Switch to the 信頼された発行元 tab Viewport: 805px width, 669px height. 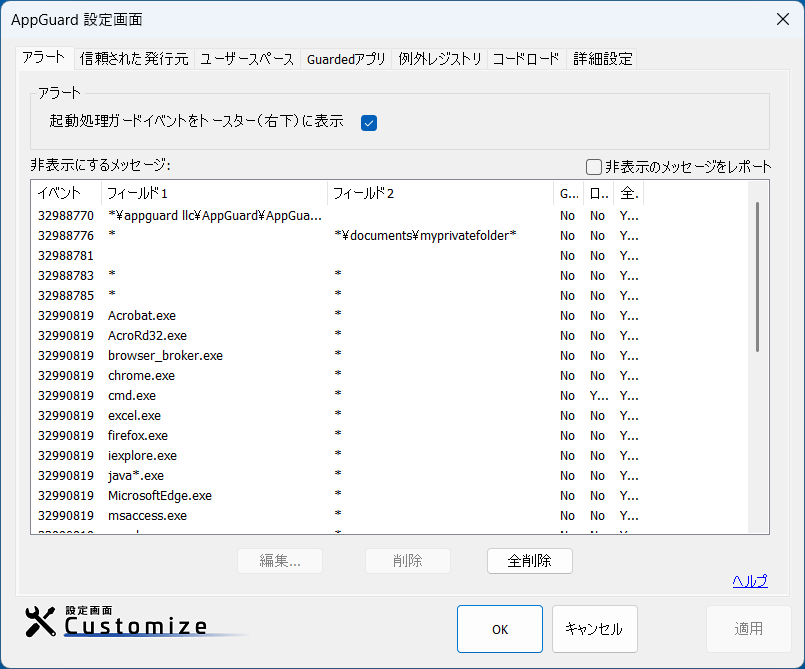(134, 59)
